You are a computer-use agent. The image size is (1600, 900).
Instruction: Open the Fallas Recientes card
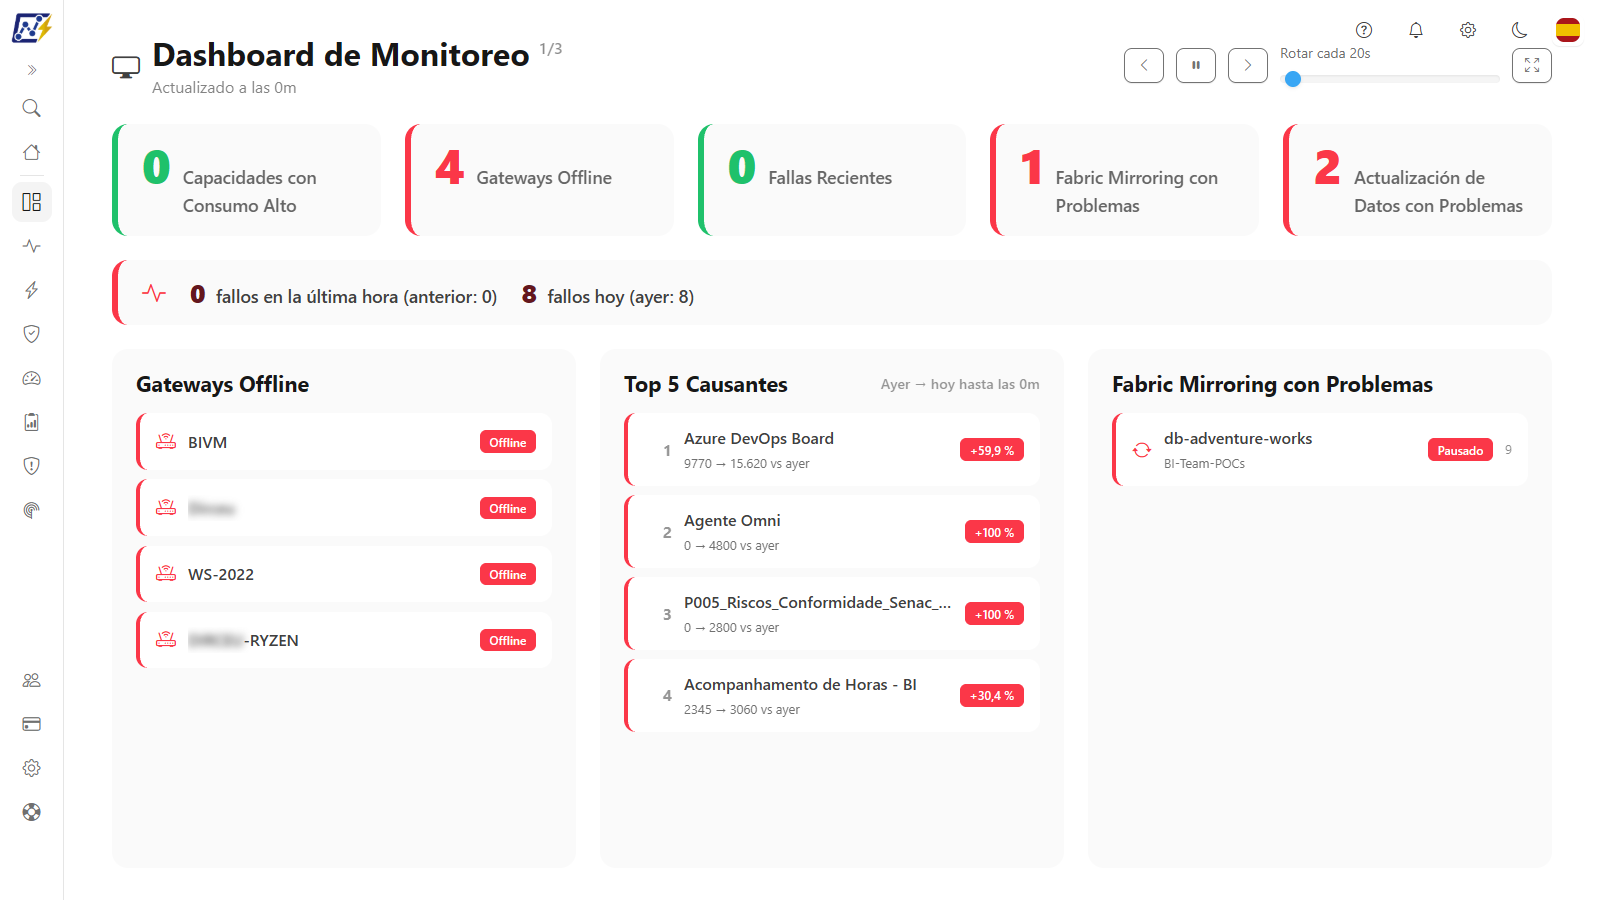tap(832, 180)
